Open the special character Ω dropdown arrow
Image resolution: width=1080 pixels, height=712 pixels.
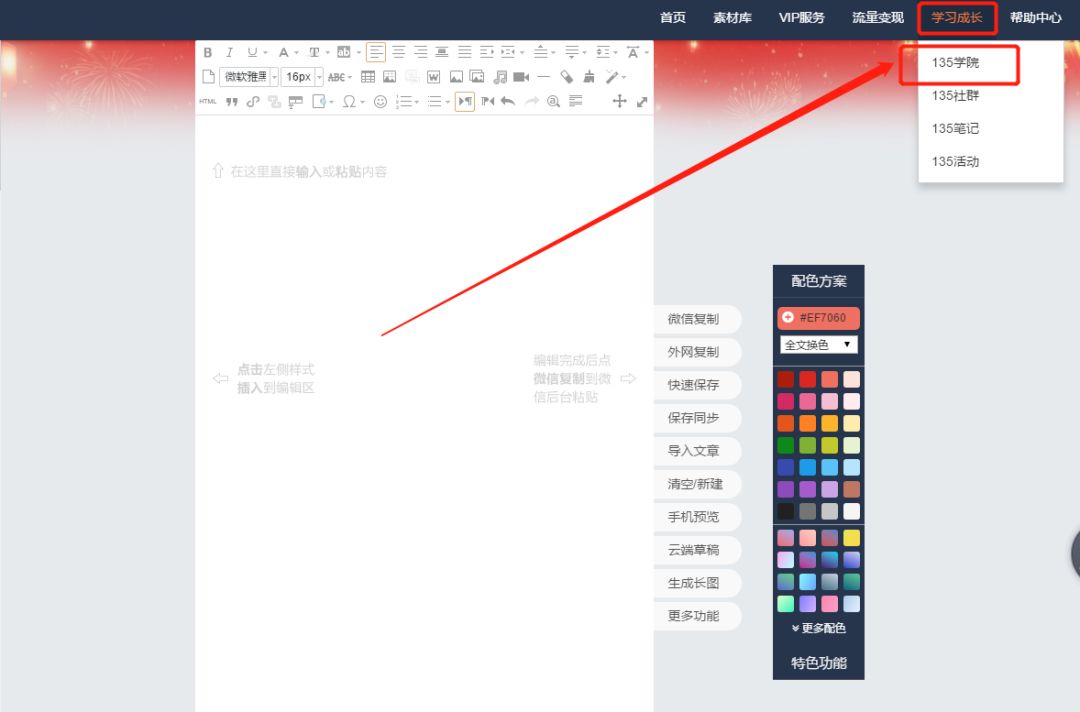click(362, 103)
